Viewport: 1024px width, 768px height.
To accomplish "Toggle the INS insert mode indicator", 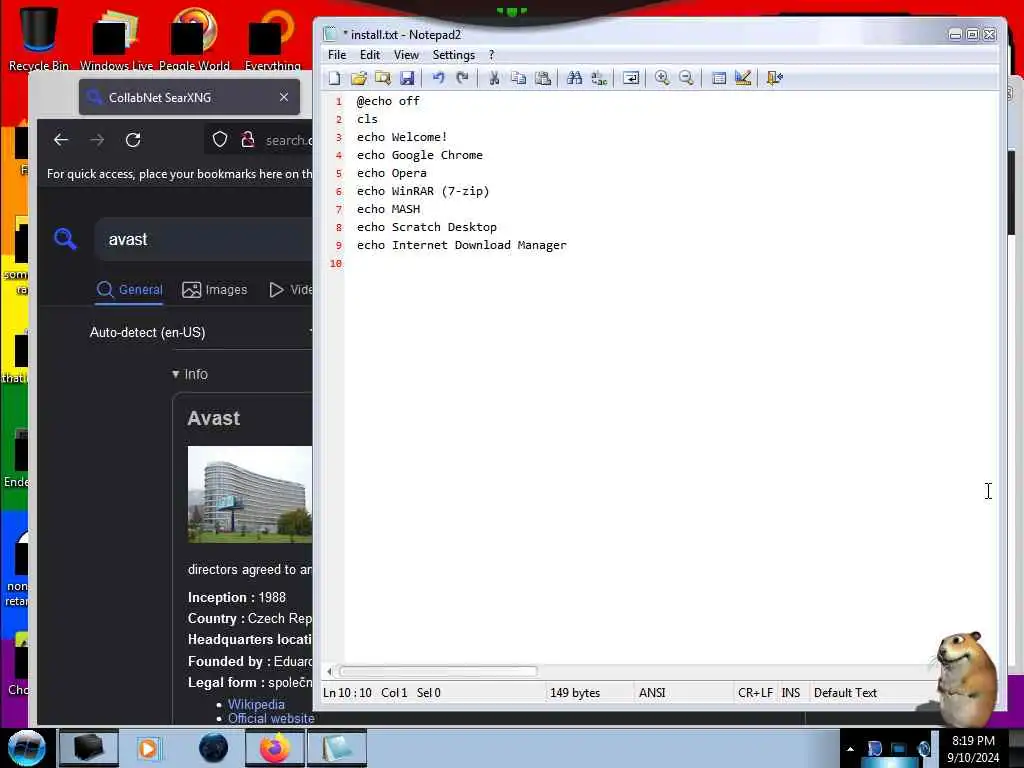I will 791,693.
